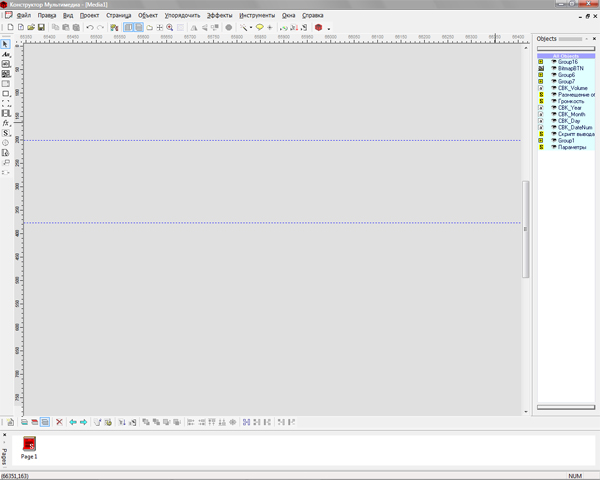Create a new blank document
The height and width of the screenshot is (480, 600).
pos(10,27)
